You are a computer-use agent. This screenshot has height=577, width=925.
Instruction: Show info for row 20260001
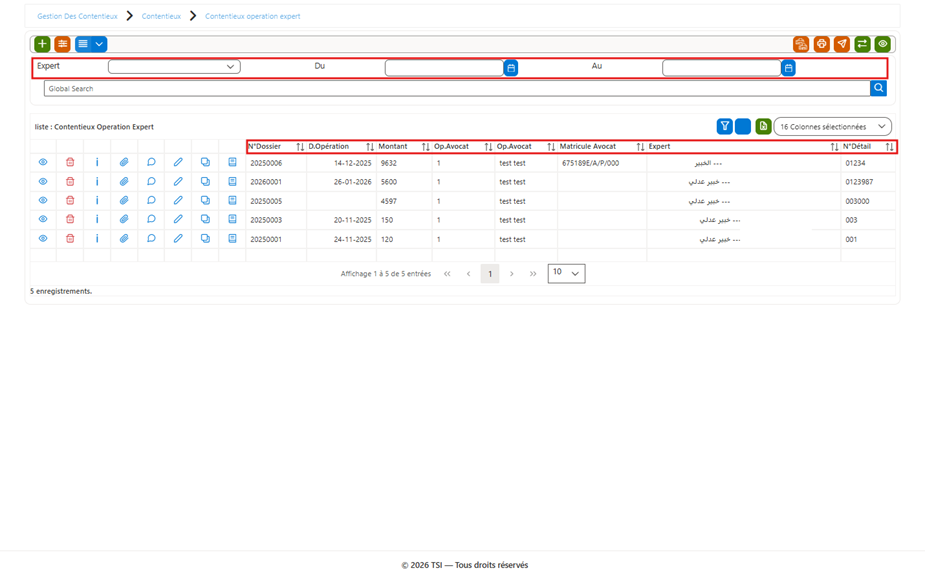point(97,181)
